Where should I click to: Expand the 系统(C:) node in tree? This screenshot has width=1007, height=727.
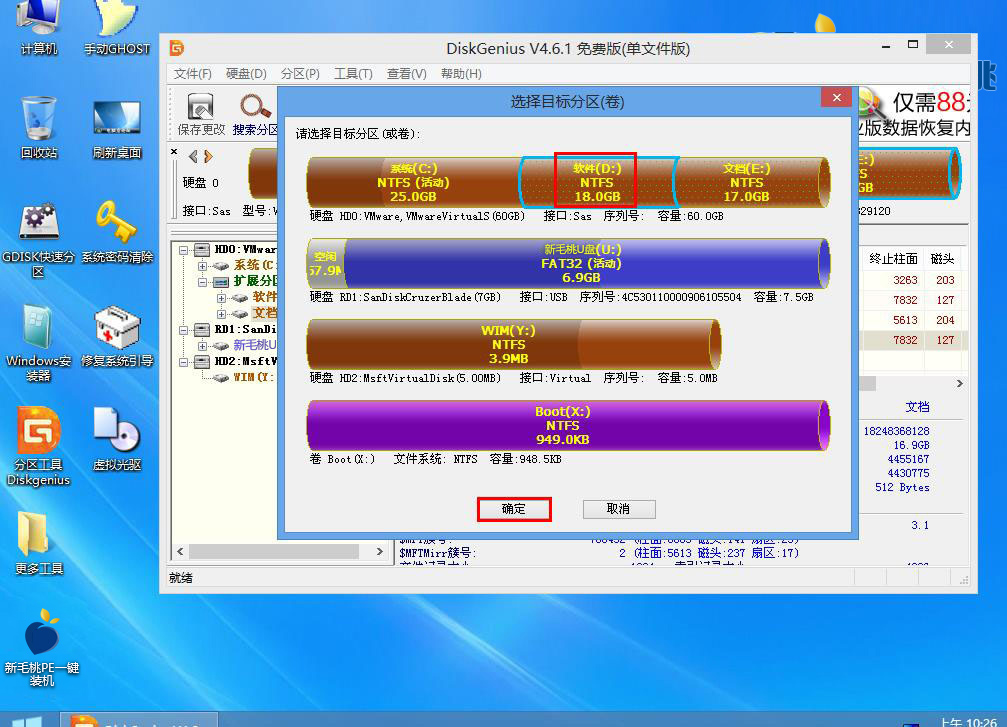click(x=202, y=266)
